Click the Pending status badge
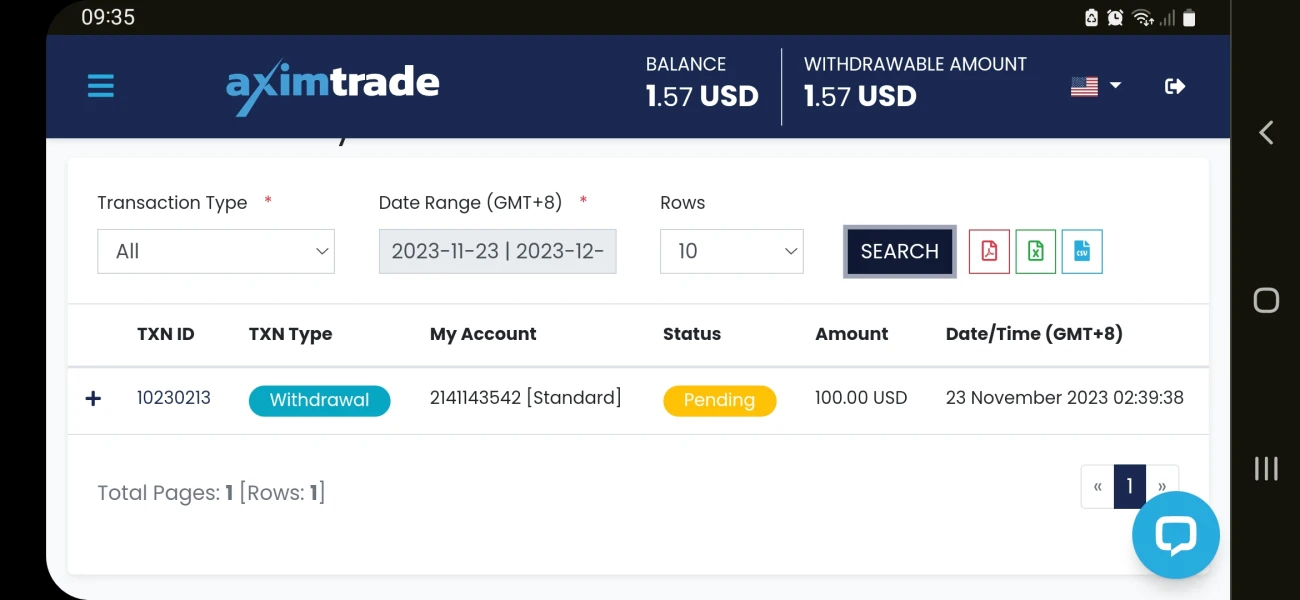Screen dimensions: 1300x600 719,400
